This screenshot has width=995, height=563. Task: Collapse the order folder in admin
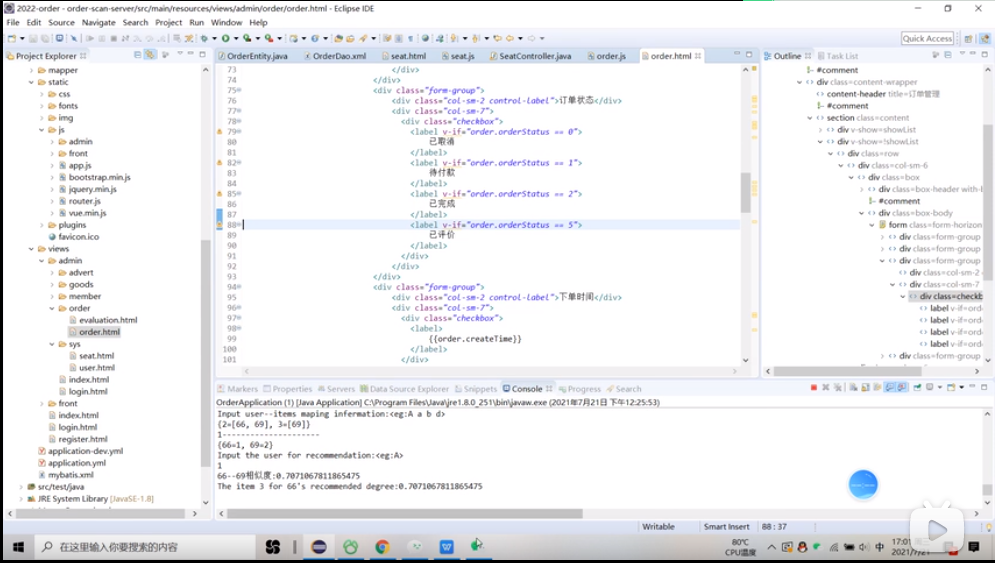52,308
